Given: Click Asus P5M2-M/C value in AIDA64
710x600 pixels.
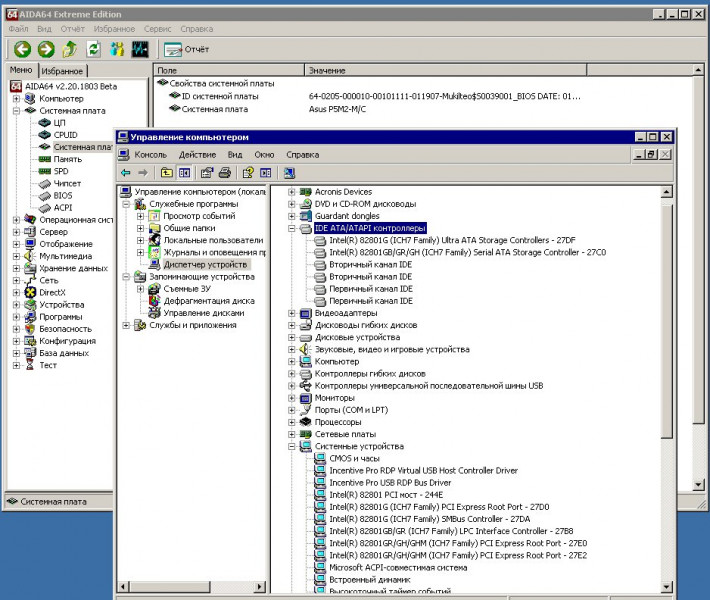Looking at the screenshot, I should pos(337,109).
